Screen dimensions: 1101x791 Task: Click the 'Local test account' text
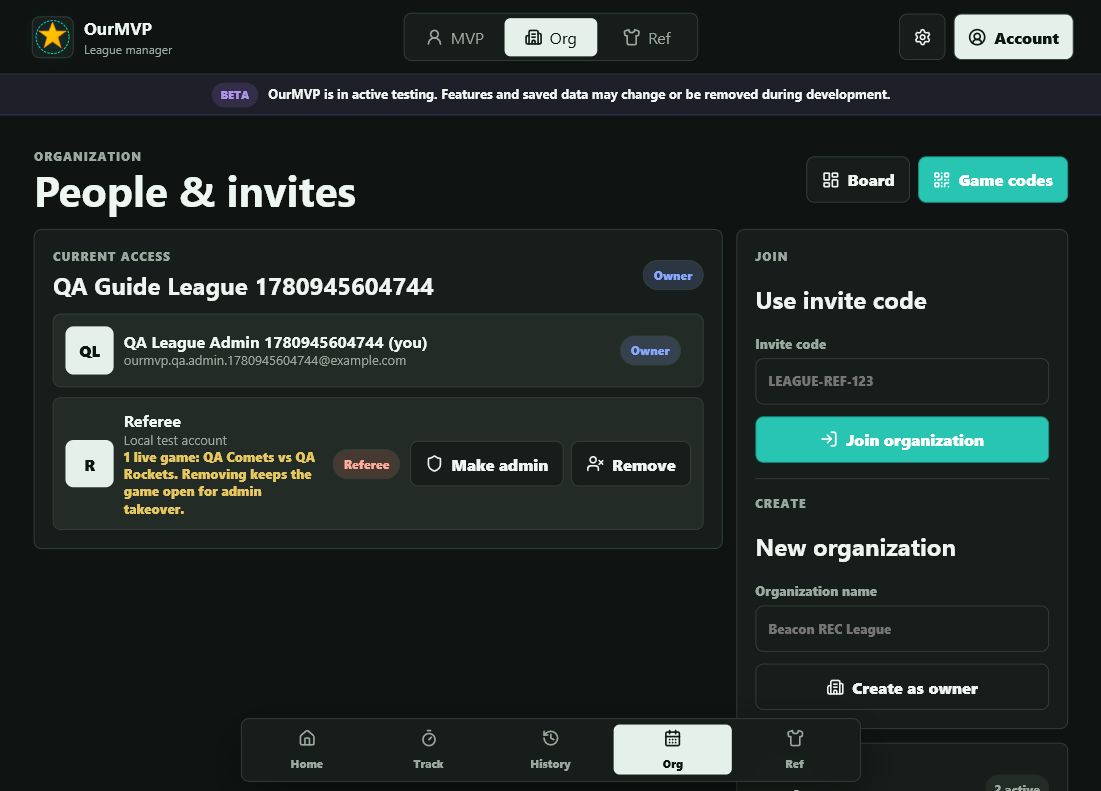pyautogui.click(x=176, y=440)
